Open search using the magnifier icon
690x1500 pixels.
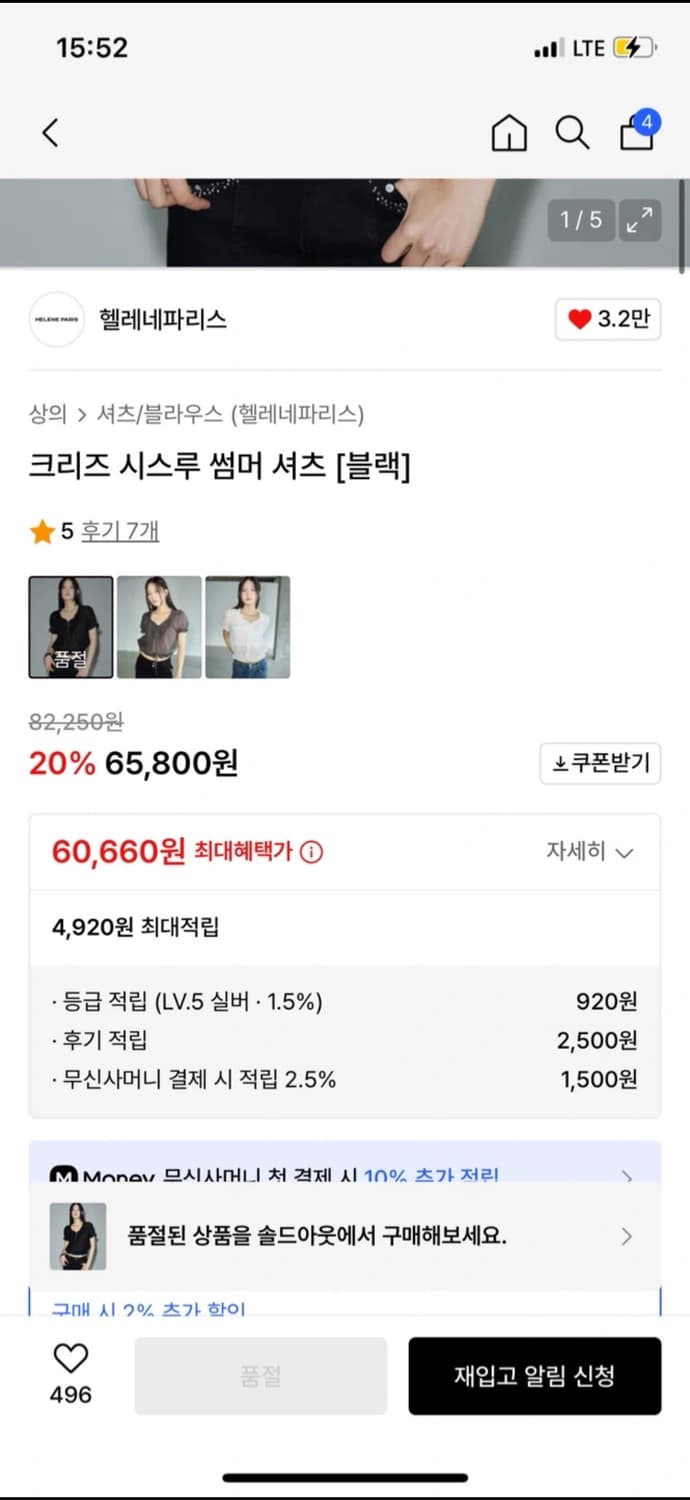(x=571, y=131)
